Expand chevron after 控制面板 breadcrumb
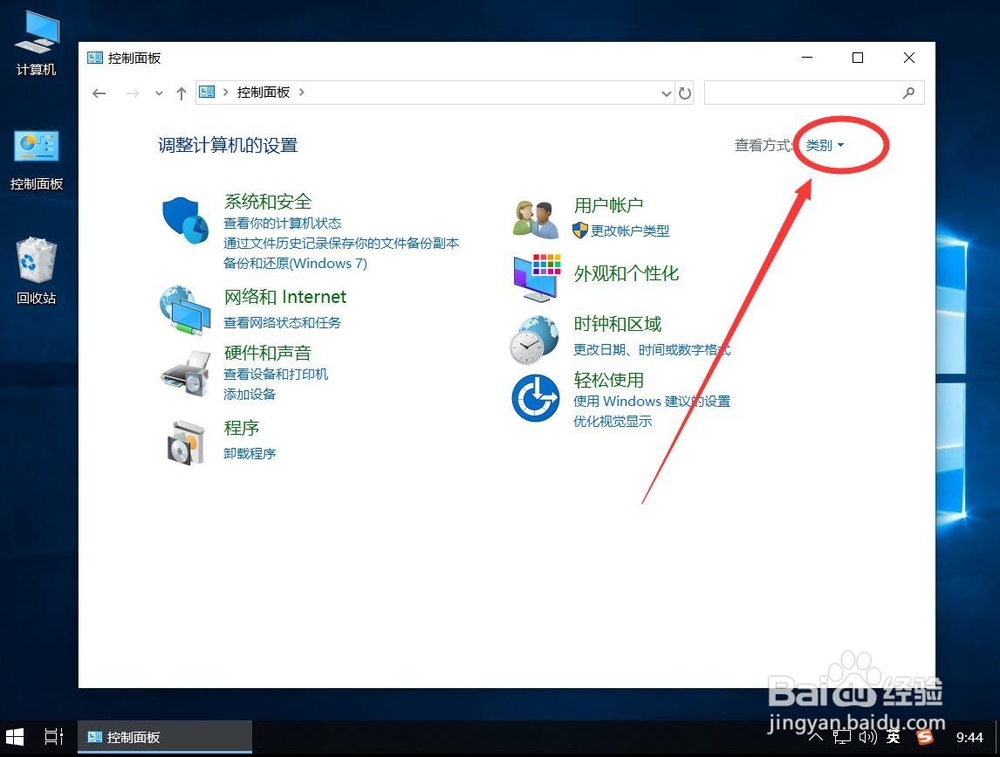The height and width of the screenshot is (757, 1000). tap(302, 92)
